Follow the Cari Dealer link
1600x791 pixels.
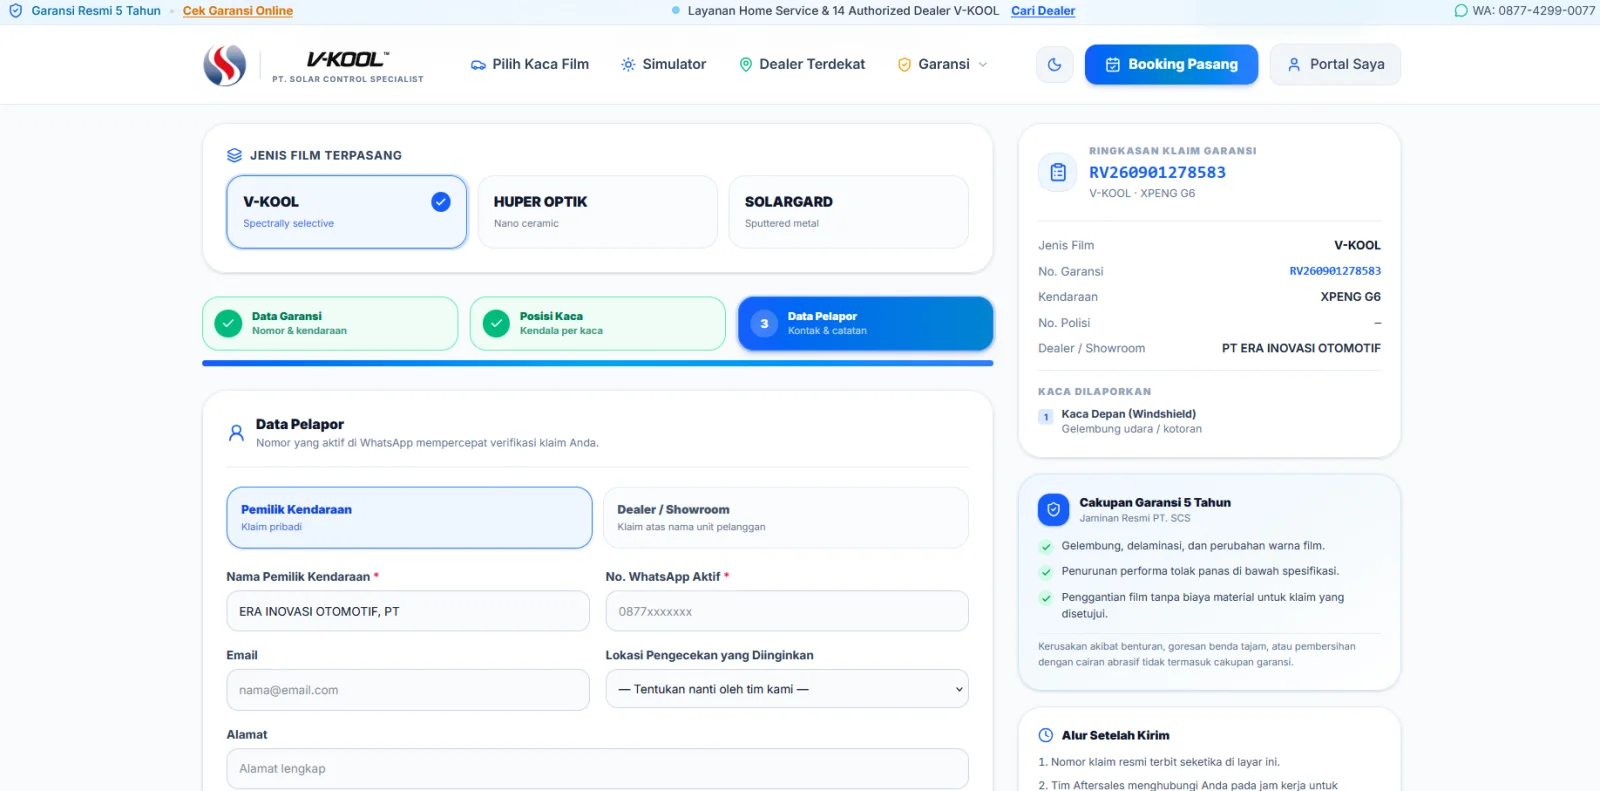point(1043,11)
